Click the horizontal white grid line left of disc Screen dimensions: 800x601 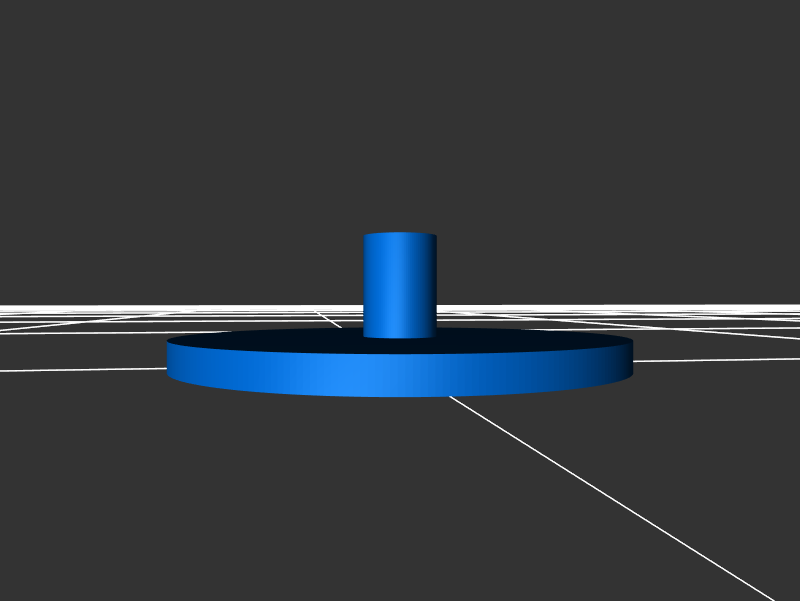pos(80,368)
